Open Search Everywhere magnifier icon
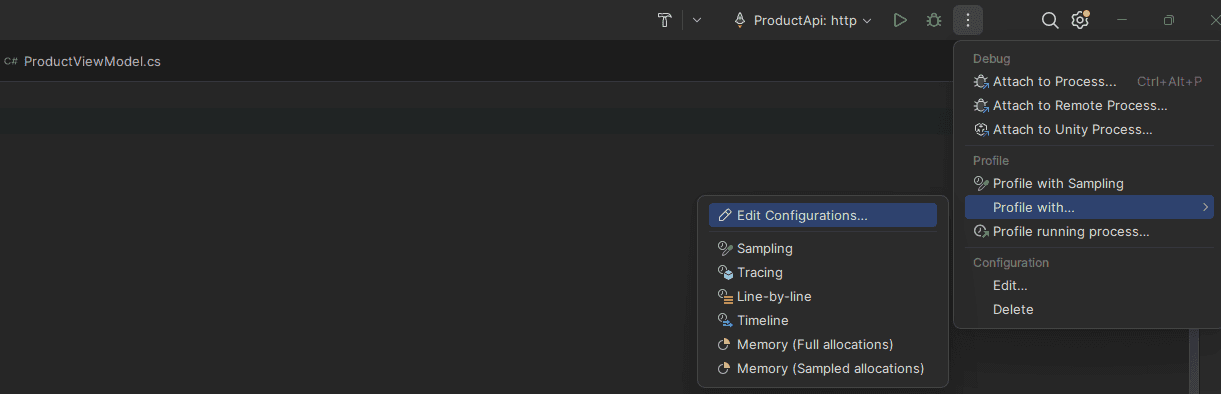The image size is (1221, 394). [x=1050, y=20]
